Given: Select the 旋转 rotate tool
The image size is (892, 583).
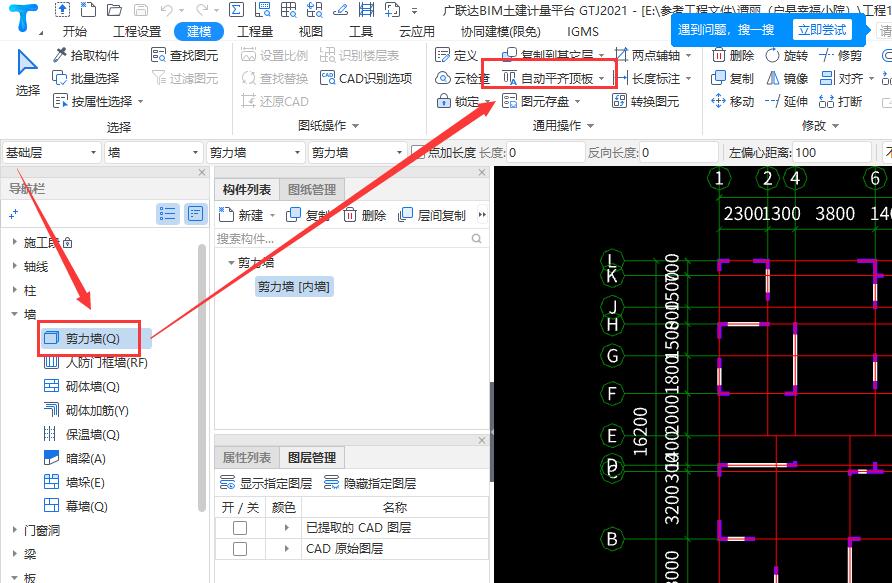Looking at the screenshot, I should point(787,55).
